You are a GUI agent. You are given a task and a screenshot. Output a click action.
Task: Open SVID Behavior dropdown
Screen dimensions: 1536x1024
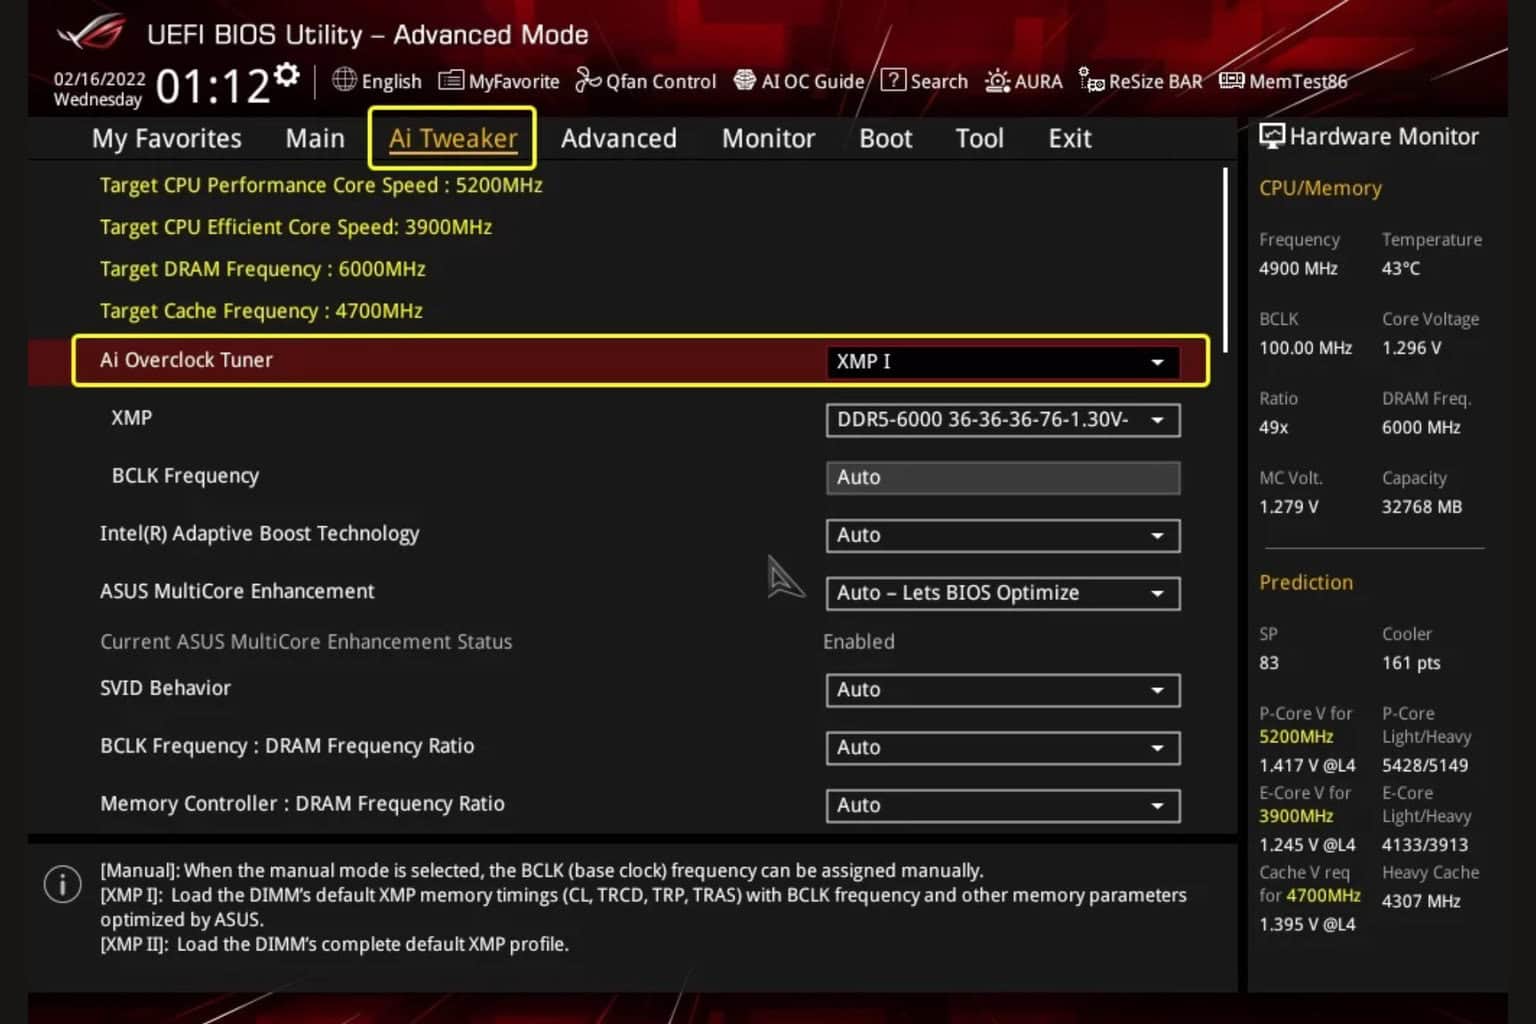pos(1003,690)
